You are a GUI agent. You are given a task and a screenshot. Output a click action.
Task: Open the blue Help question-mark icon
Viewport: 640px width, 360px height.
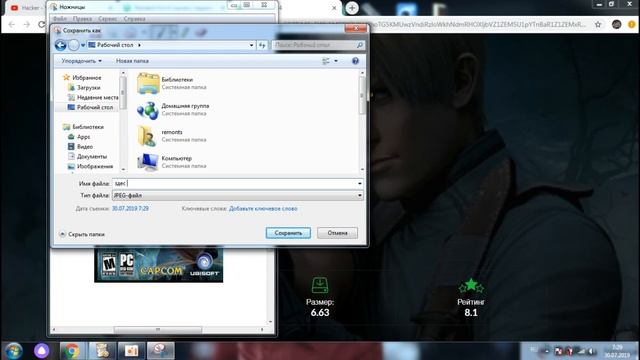click(x=355, y=61)
